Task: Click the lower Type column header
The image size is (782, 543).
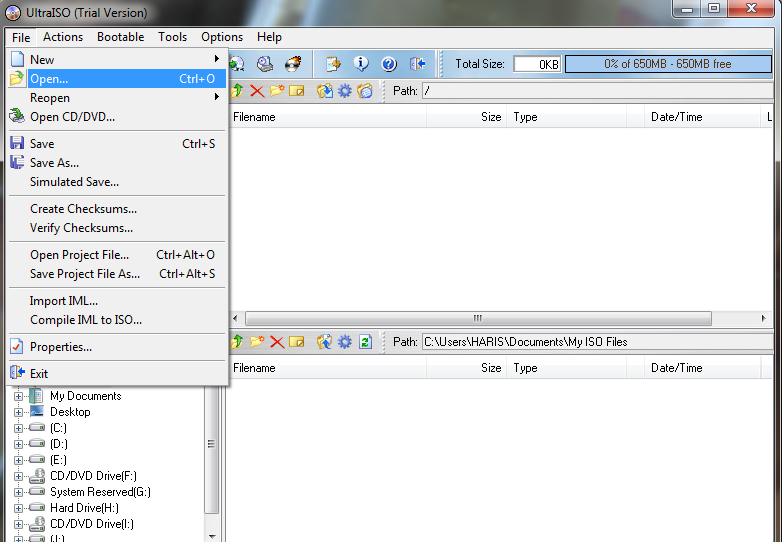Action: [x=567, y=368]
